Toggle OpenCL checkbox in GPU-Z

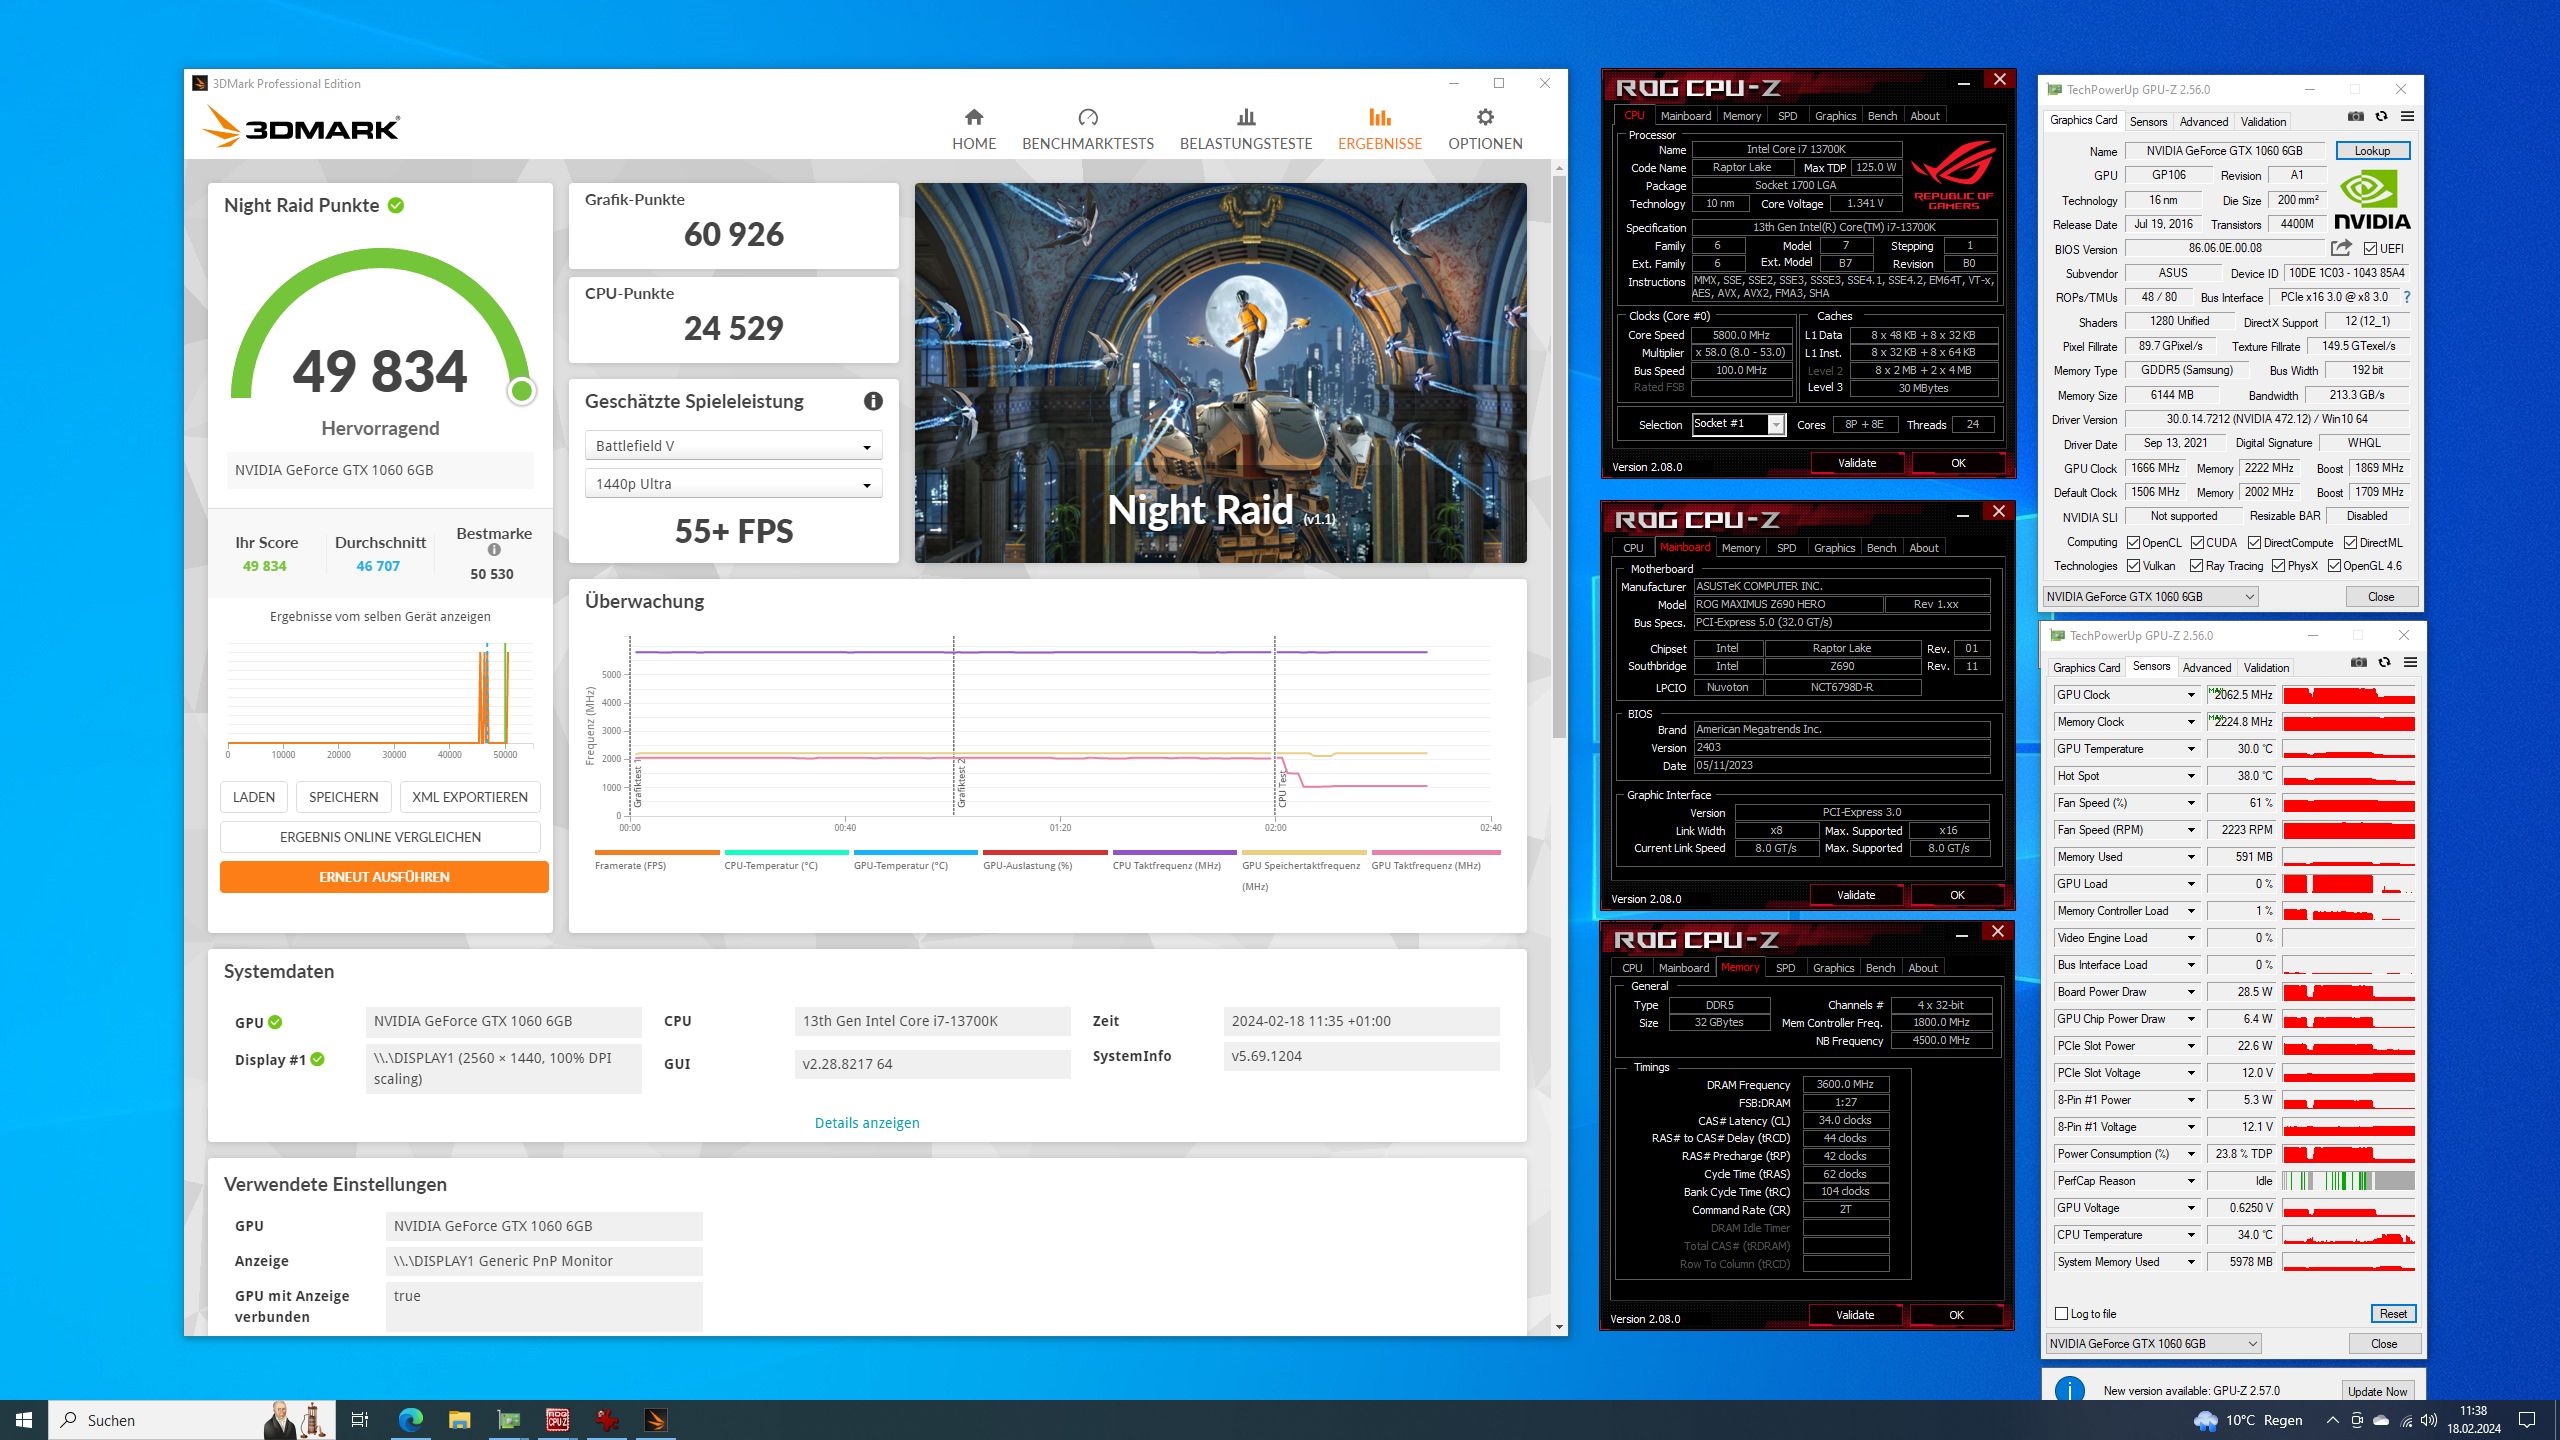coord(2133,543)
